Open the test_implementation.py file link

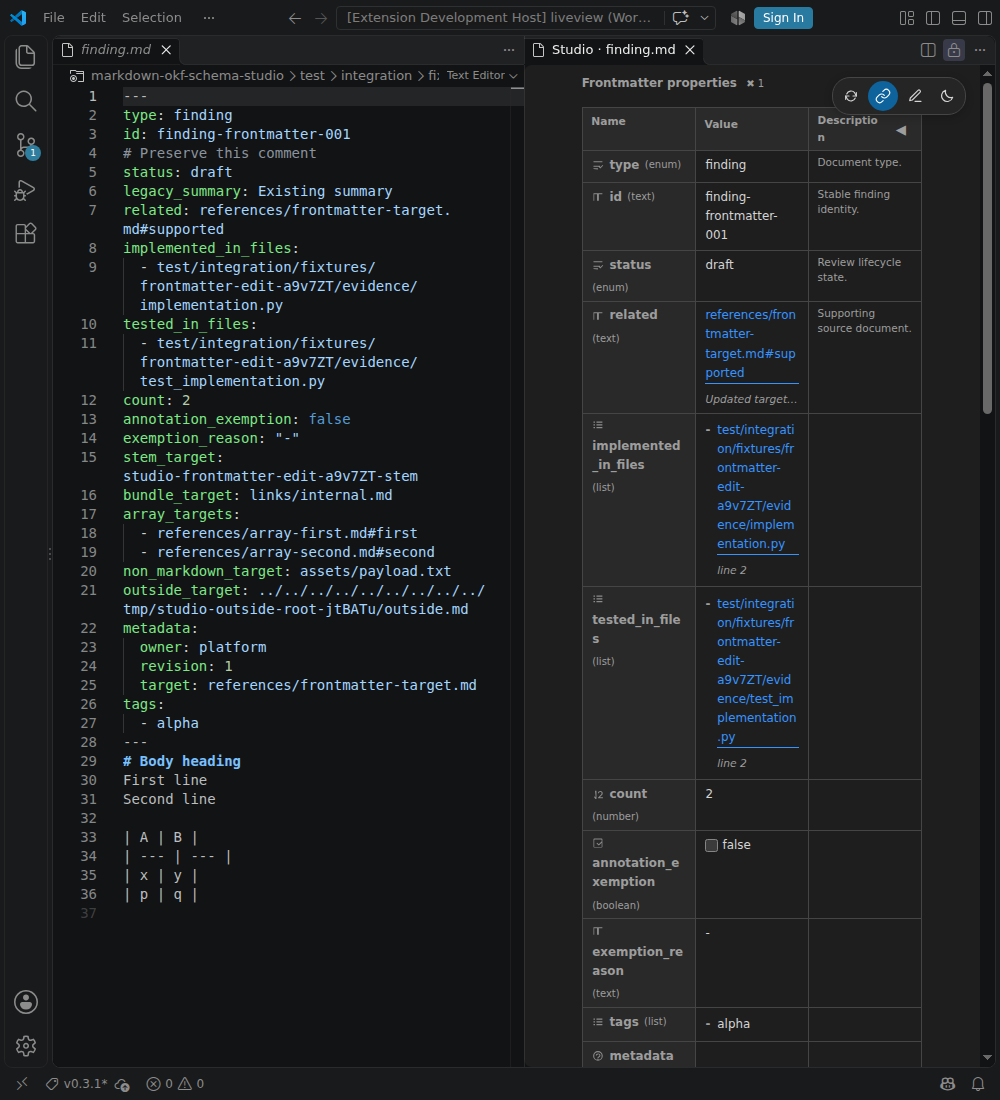(x=756, y=670)
